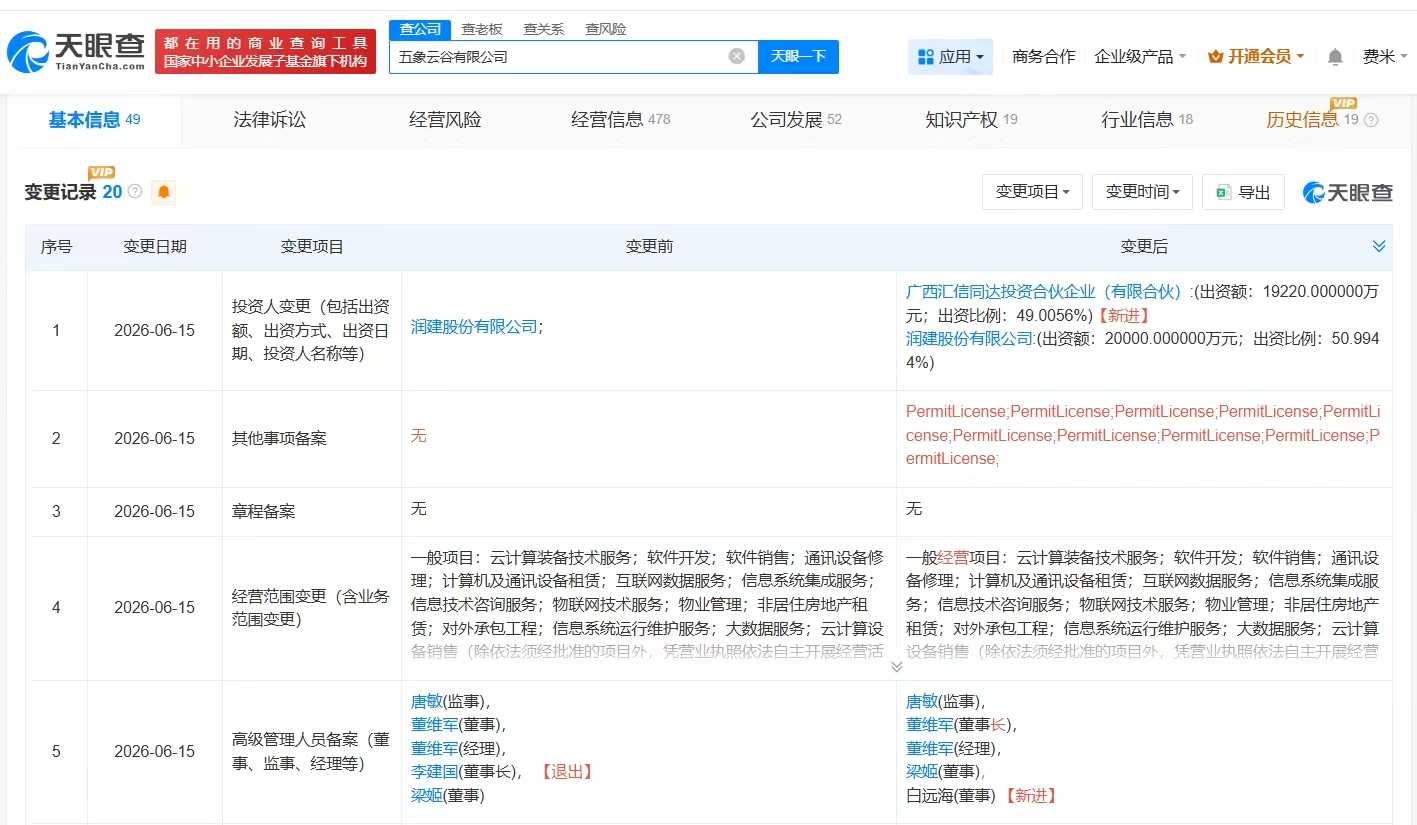Click the 2026-06-15 date in row 4
The width and height of the screenshot is (1417, 825).
pos(155,607)
